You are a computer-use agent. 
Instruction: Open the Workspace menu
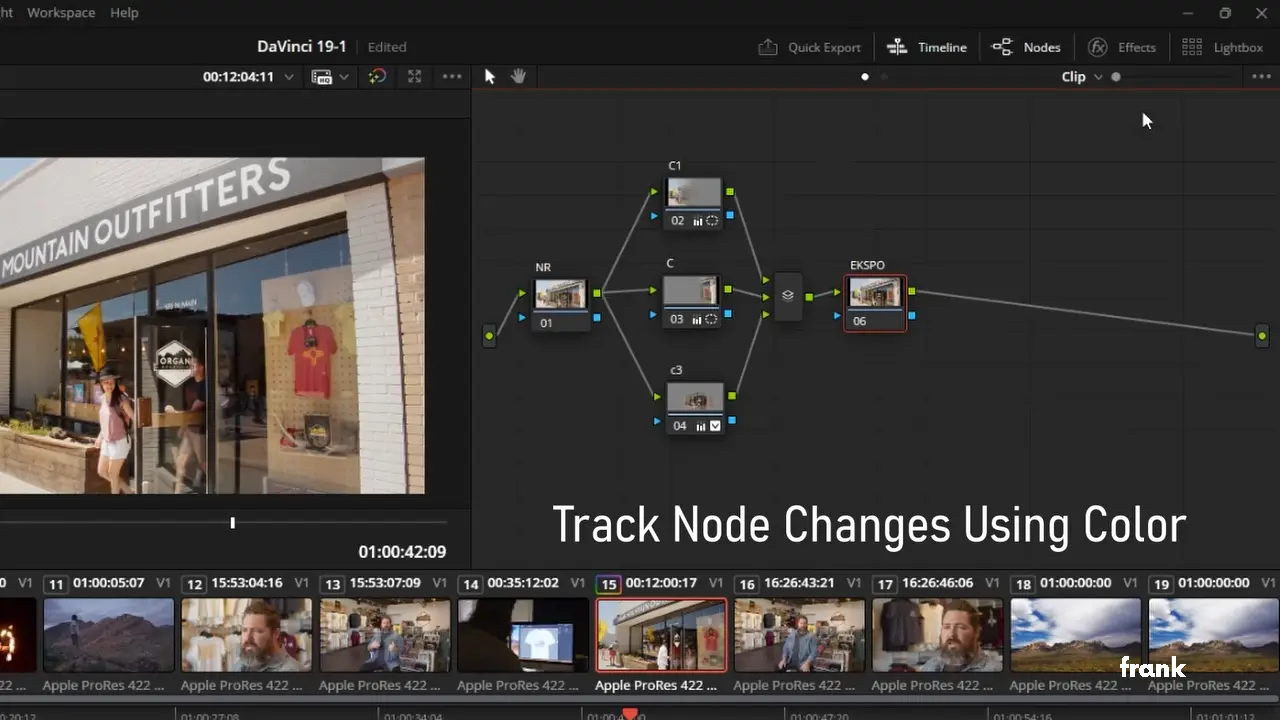61,13
